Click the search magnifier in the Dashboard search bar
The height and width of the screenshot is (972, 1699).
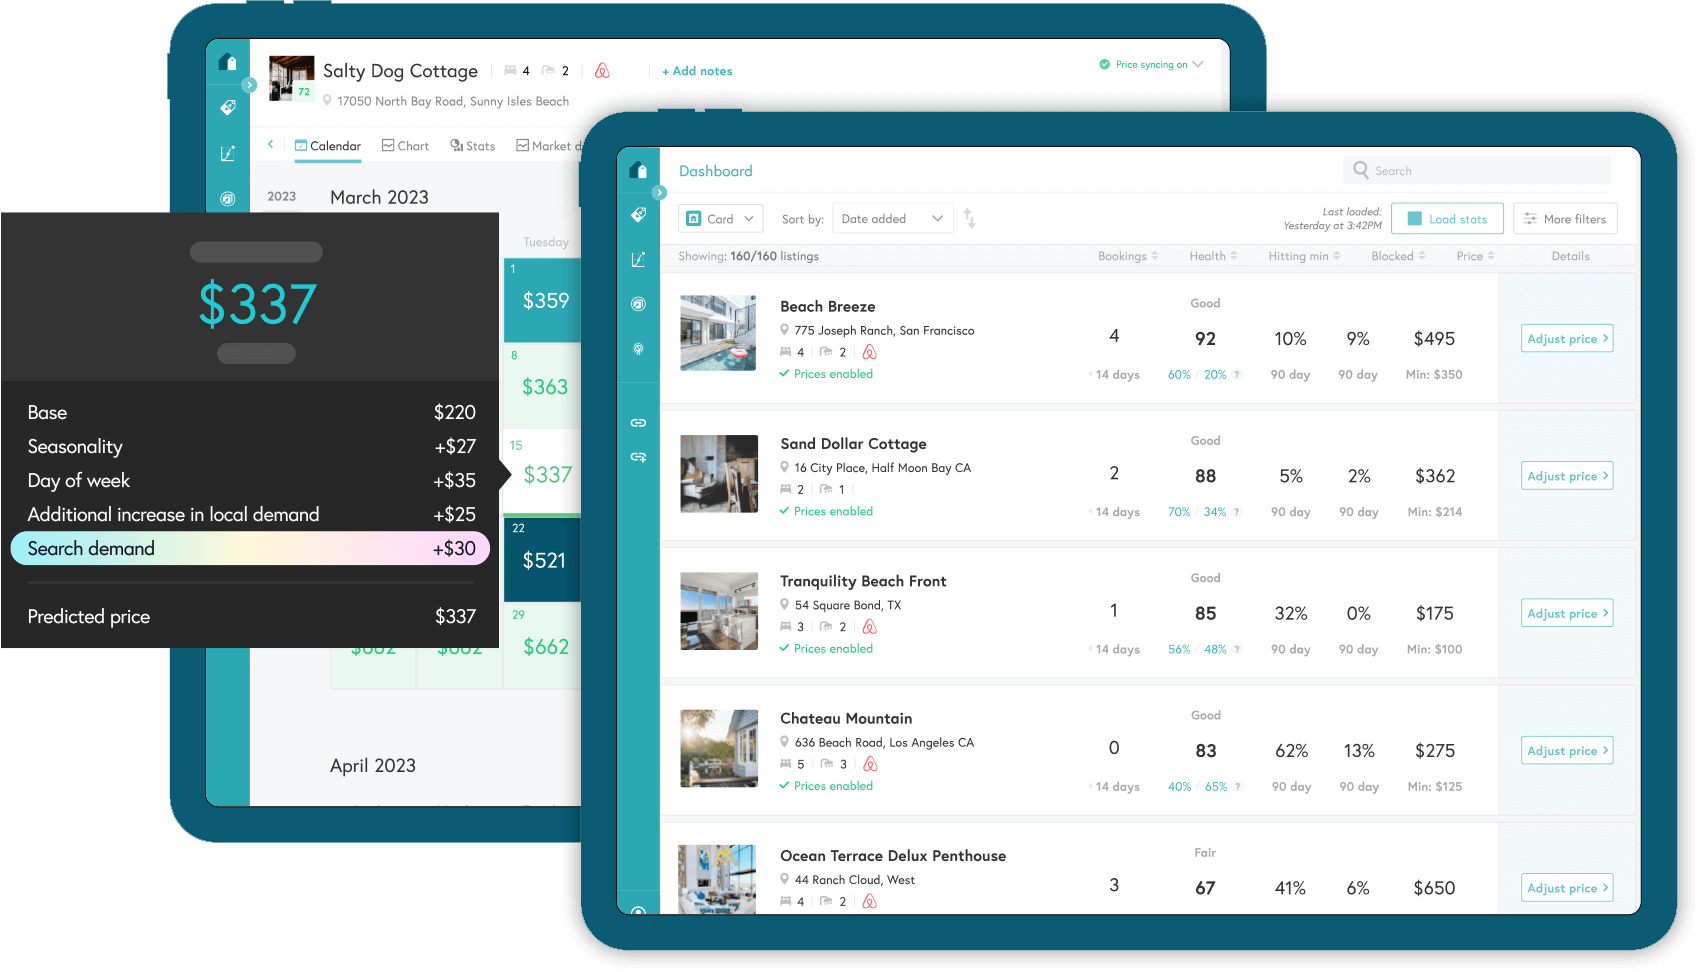(1360, 170)
